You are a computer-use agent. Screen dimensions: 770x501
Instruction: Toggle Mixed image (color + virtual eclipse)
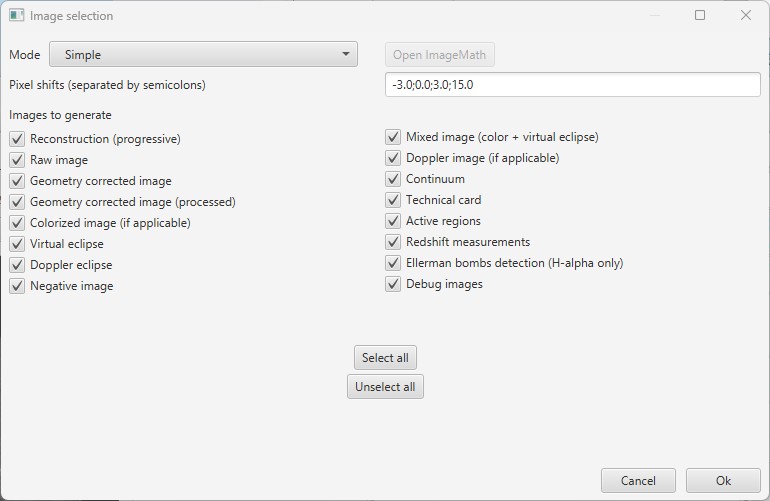tap(393, 137)
